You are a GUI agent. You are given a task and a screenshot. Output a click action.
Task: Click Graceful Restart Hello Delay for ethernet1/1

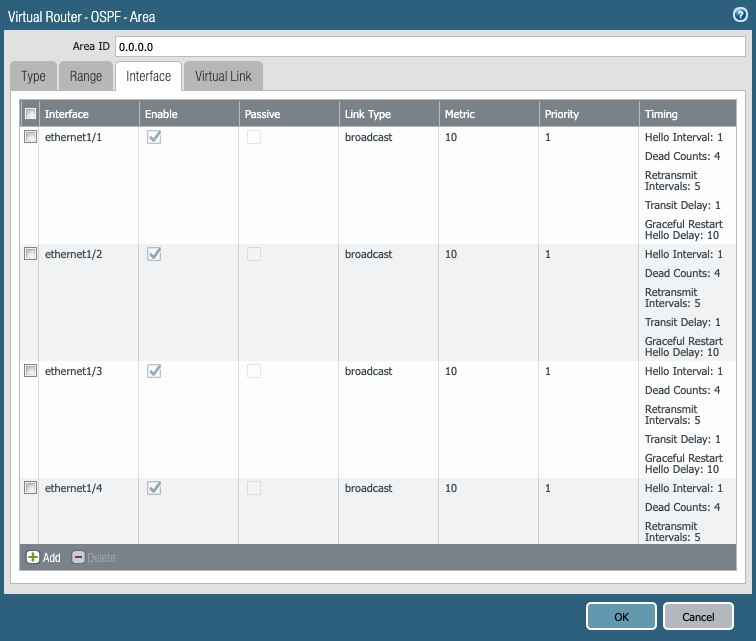pyautogui.click(x=684, y=230)
